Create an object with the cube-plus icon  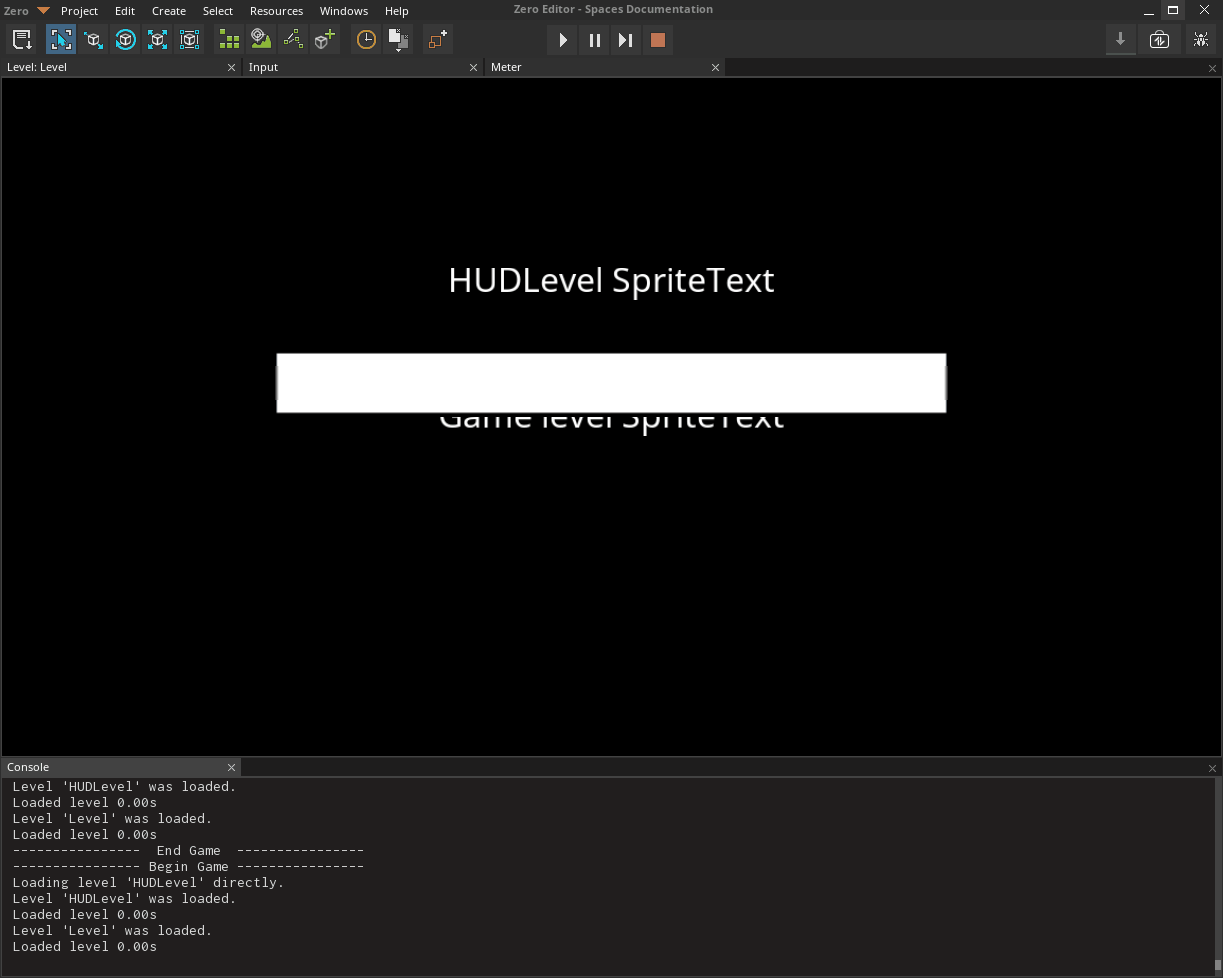pos(324,39)
